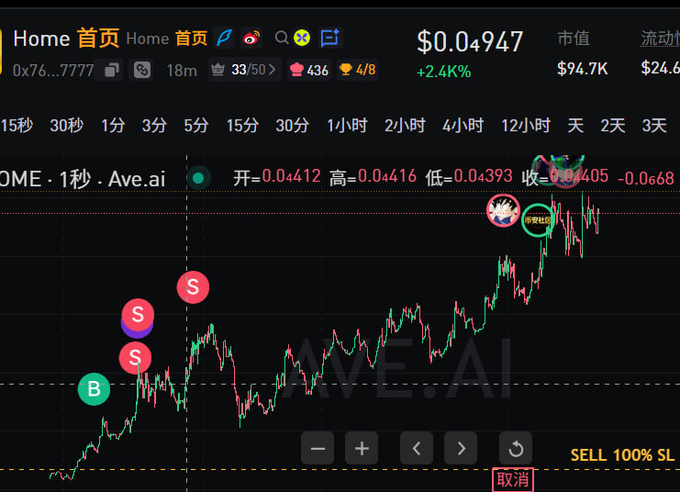Click the SELL 100% SL order label
Viewport: 680px width, 492px height.
pyautogui.click(x=622, y=455)
